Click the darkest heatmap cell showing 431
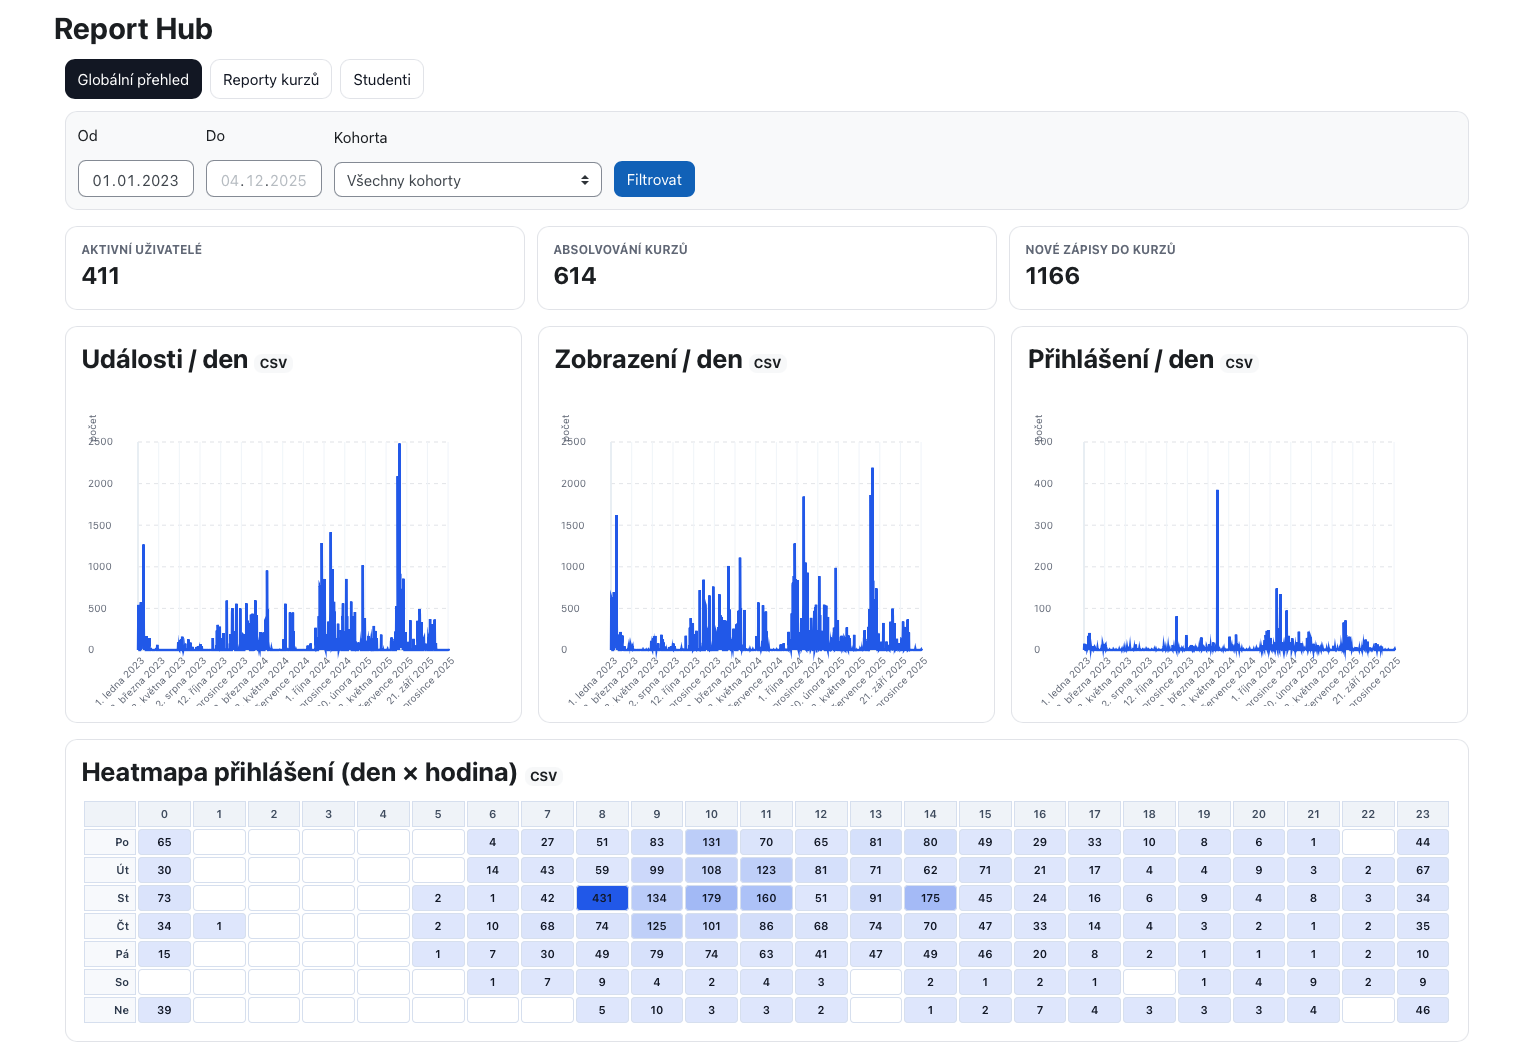This screenshot has height=1053, width=1538. point(602,898)
